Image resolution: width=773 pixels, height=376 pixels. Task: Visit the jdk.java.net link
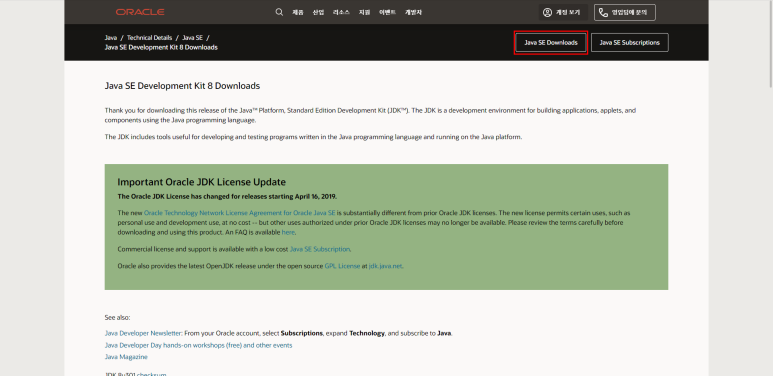(x=386, y=266)
